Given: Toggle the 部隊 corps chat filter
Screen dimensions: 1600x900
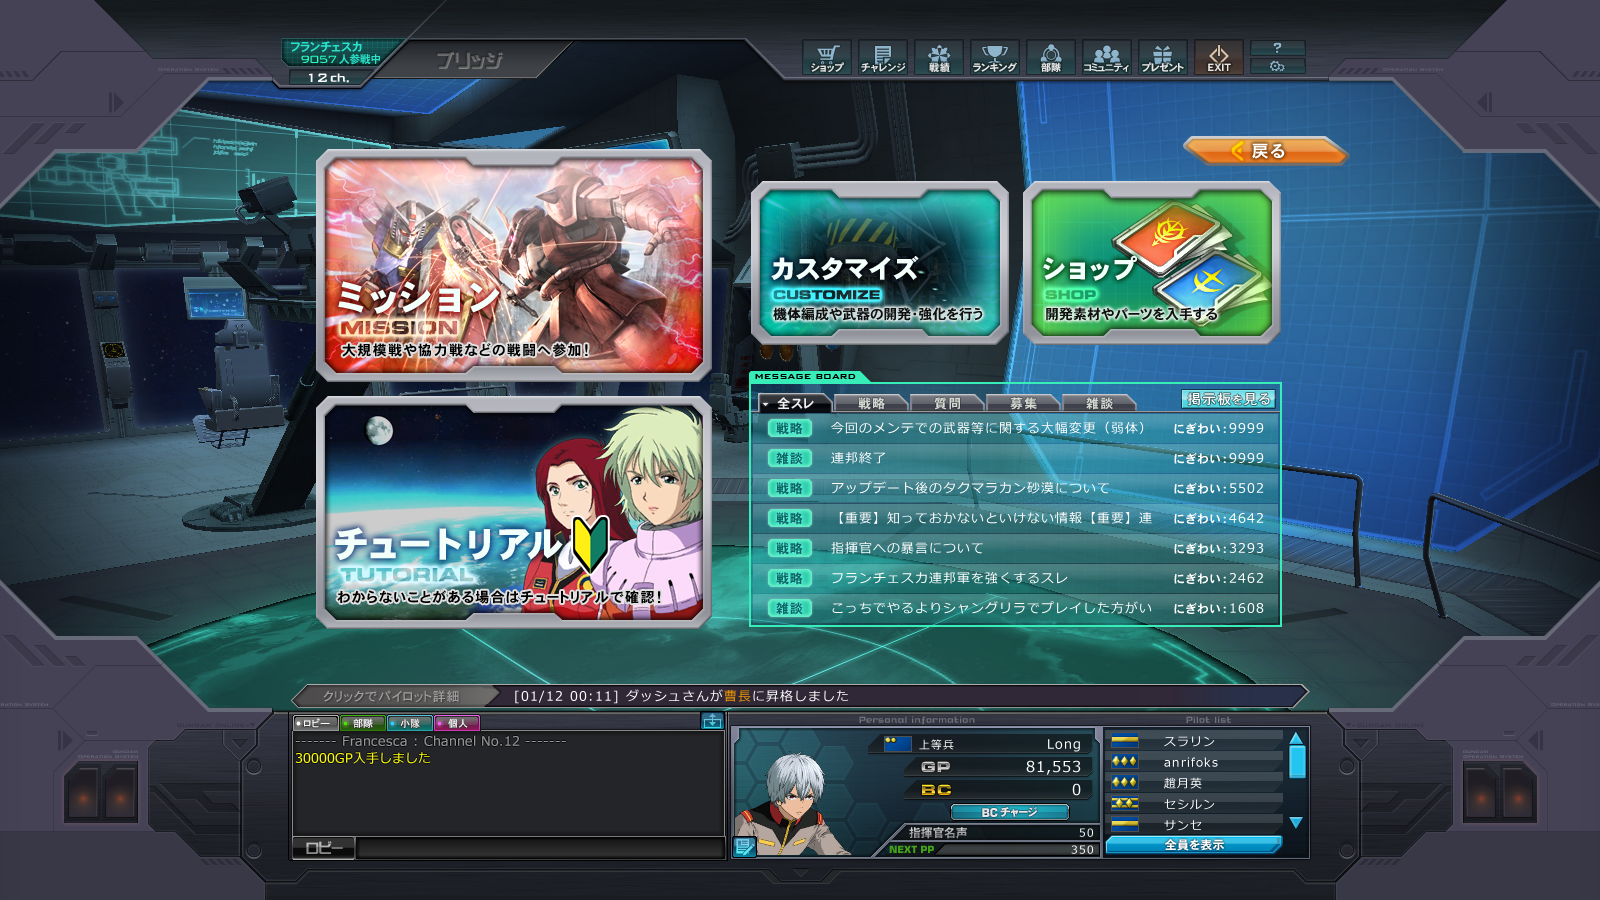Looking at the screenshot, I should coord(362,723).
